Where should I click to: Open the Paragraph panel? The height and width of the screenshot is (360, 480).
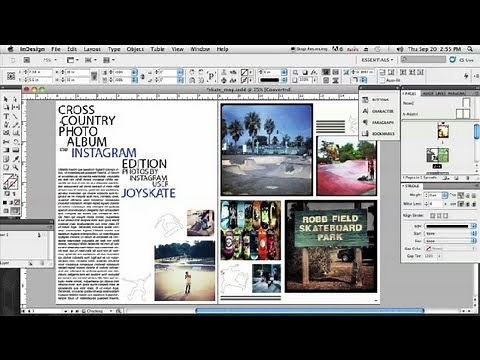(x=378, y=122)
